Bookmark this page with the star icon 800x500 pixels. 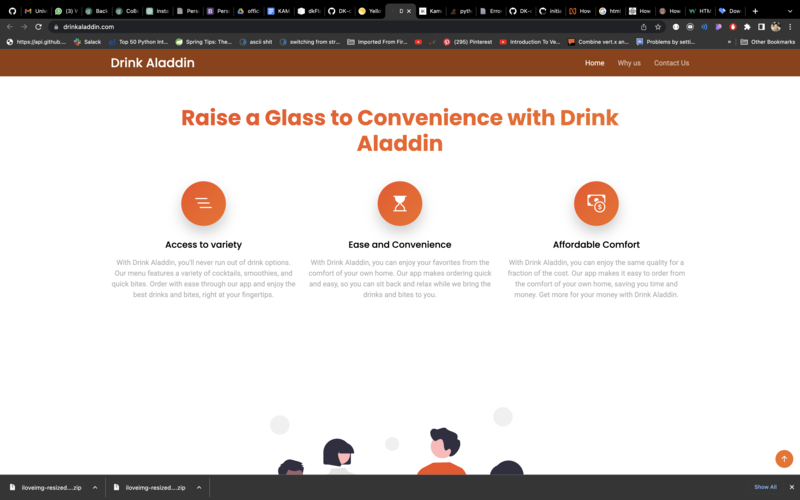[658, 27]
